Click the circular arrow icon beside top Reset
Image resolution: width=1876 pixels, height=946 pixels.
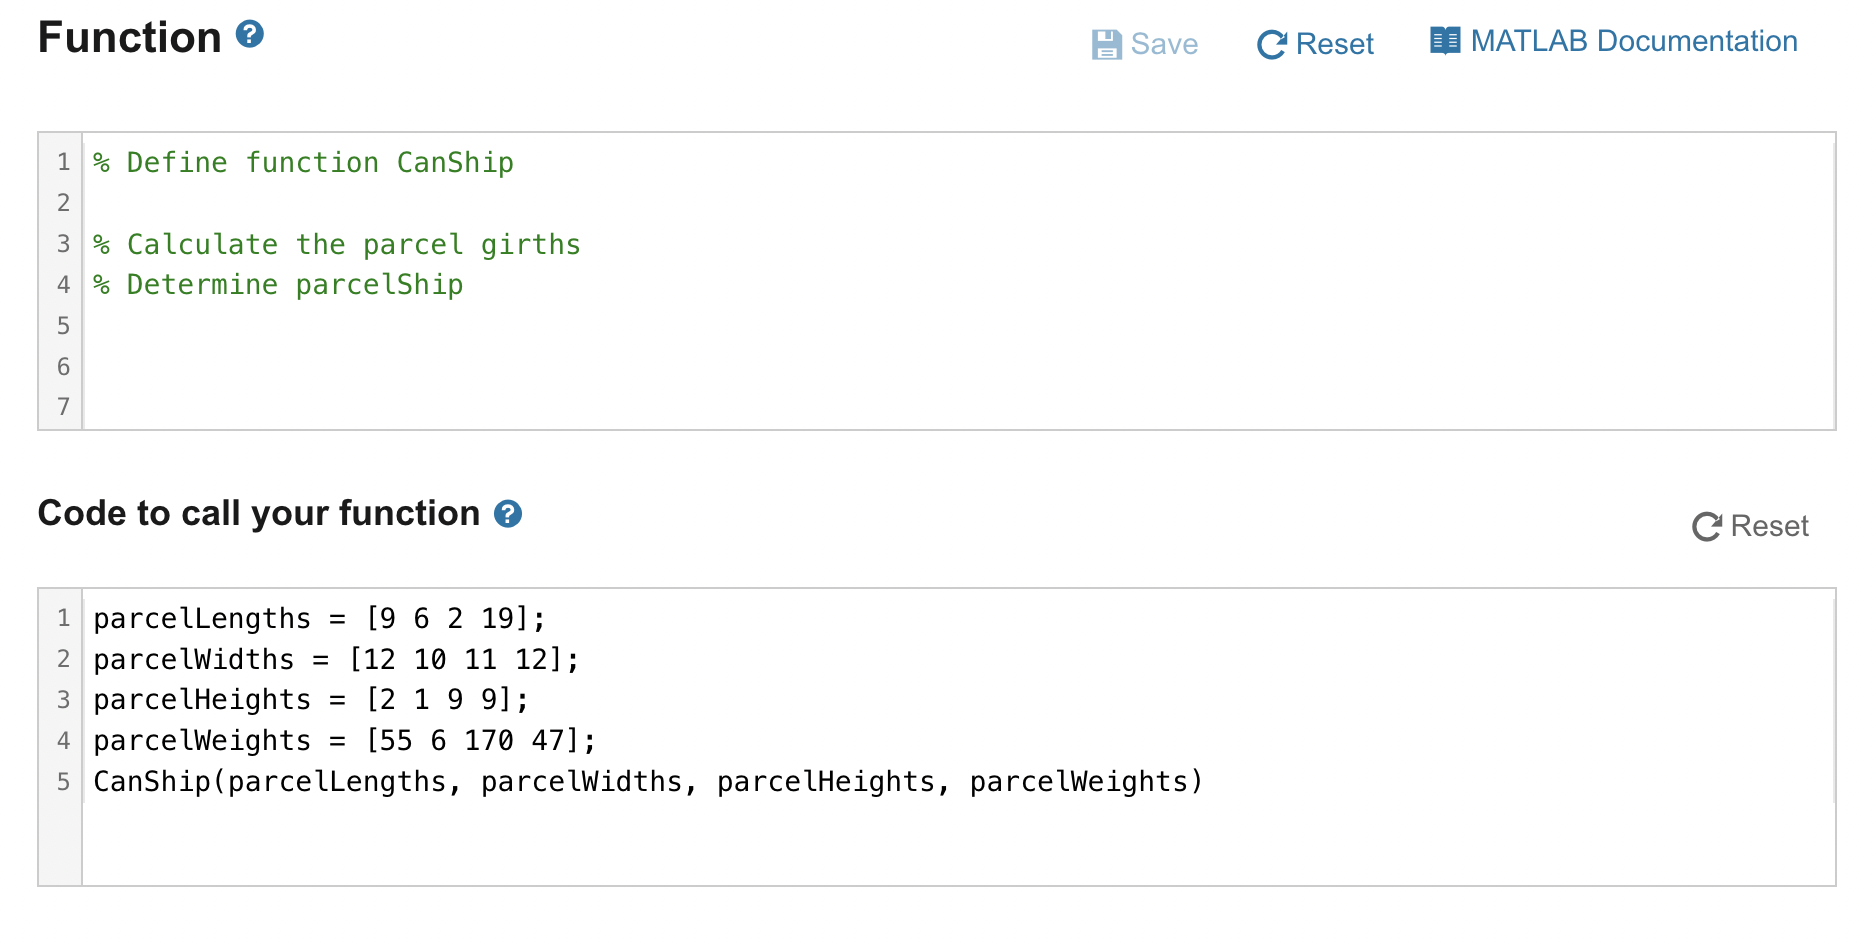click(1271, 44)
